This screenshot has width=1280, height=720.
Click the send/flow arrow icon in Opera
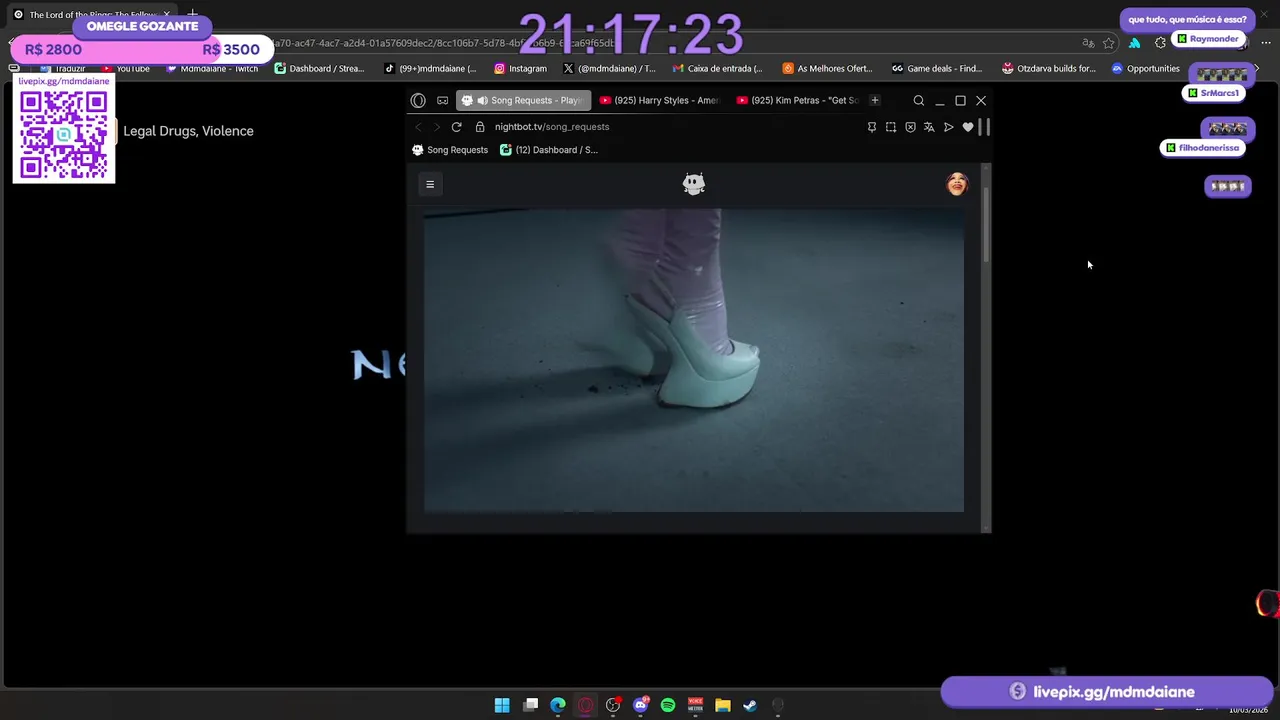[949, 127]
